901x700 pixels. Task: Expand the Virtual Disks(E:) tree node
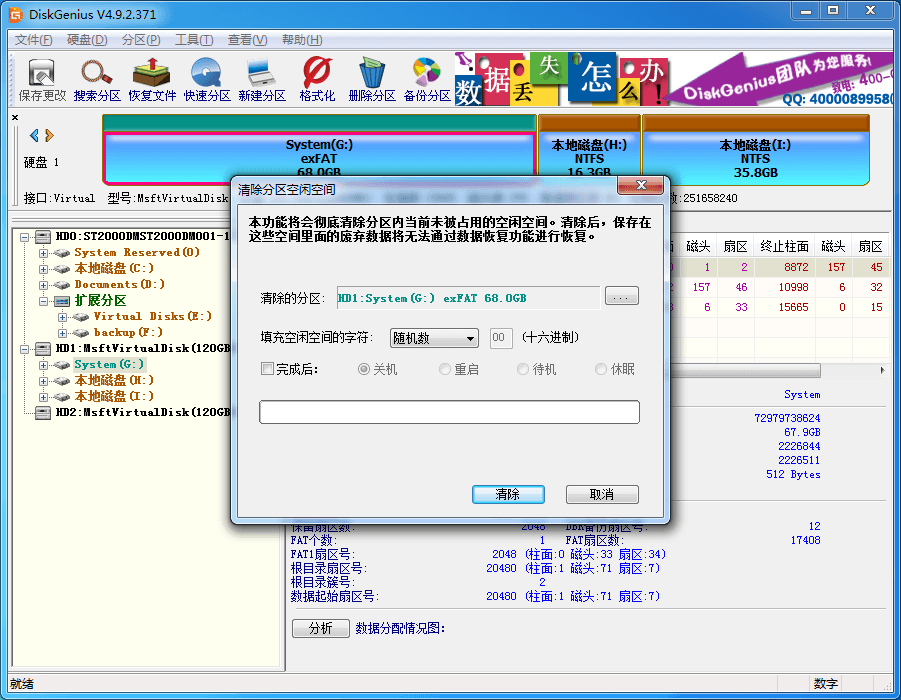coord(63,317)
